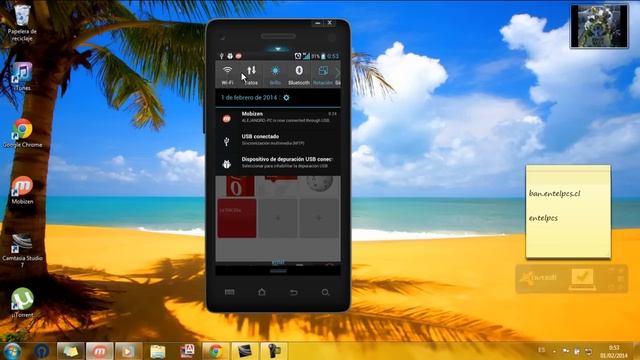Close the Mobizen phone window

(330, 23)
